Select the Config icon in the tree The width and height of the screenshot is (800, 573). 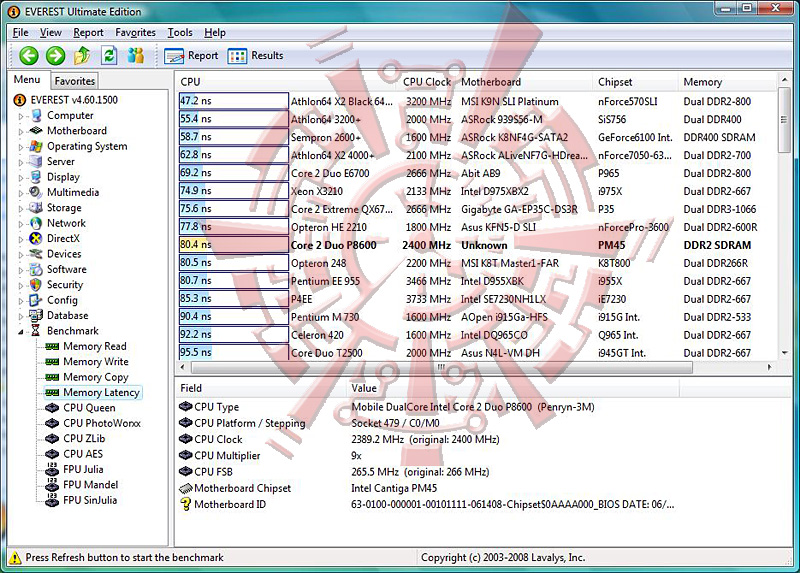pos(36,300)
